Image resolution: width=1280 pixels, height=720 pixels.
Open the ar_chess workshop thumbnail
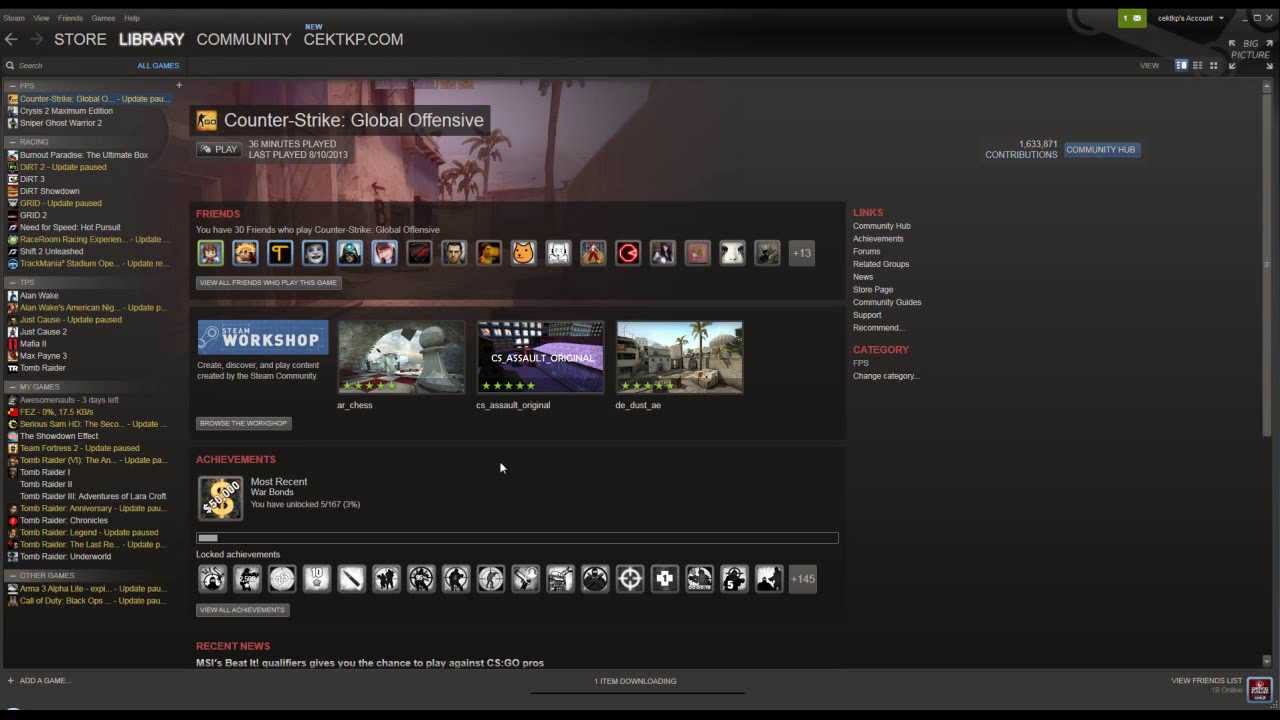[401, 357]
